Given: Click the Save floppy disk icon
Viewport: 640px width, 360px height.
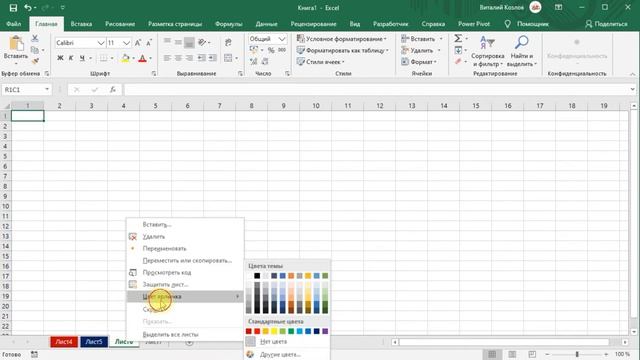Looking at the screenshot, I should coord(13,7).
